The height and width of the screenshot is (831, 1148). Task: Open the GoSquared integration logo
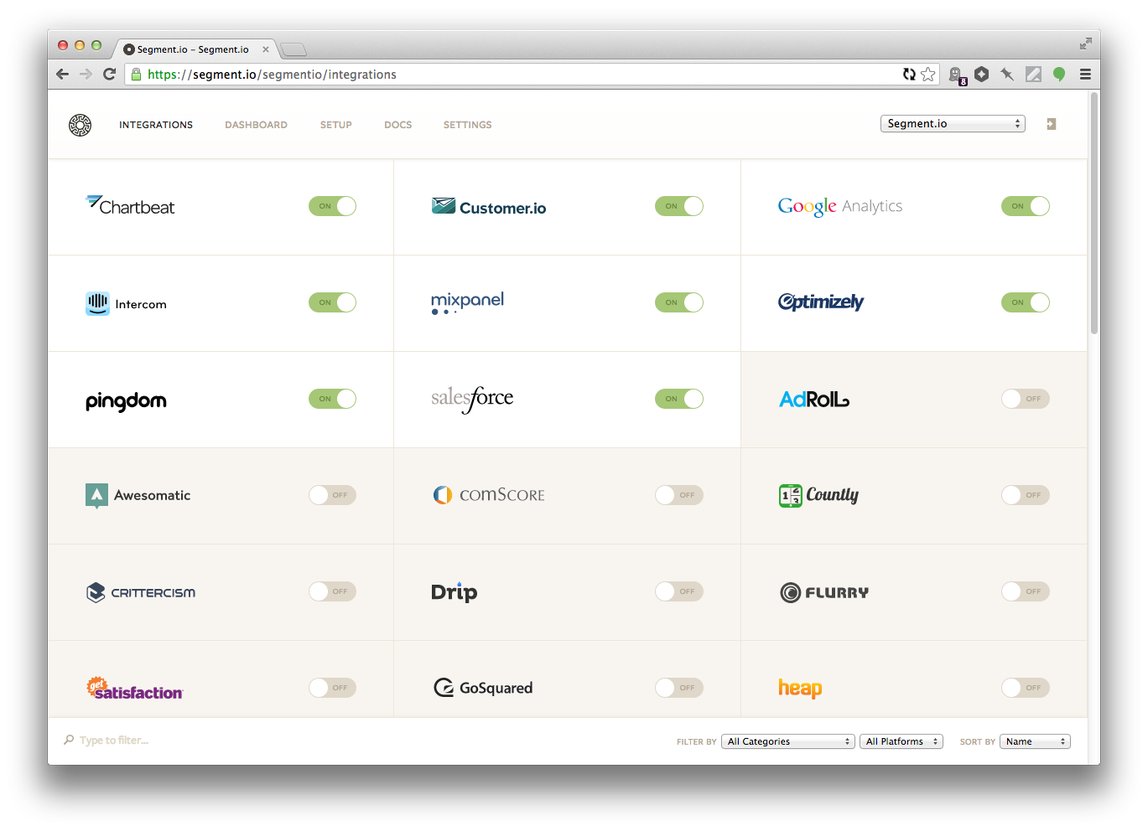(x=483, y=687)
